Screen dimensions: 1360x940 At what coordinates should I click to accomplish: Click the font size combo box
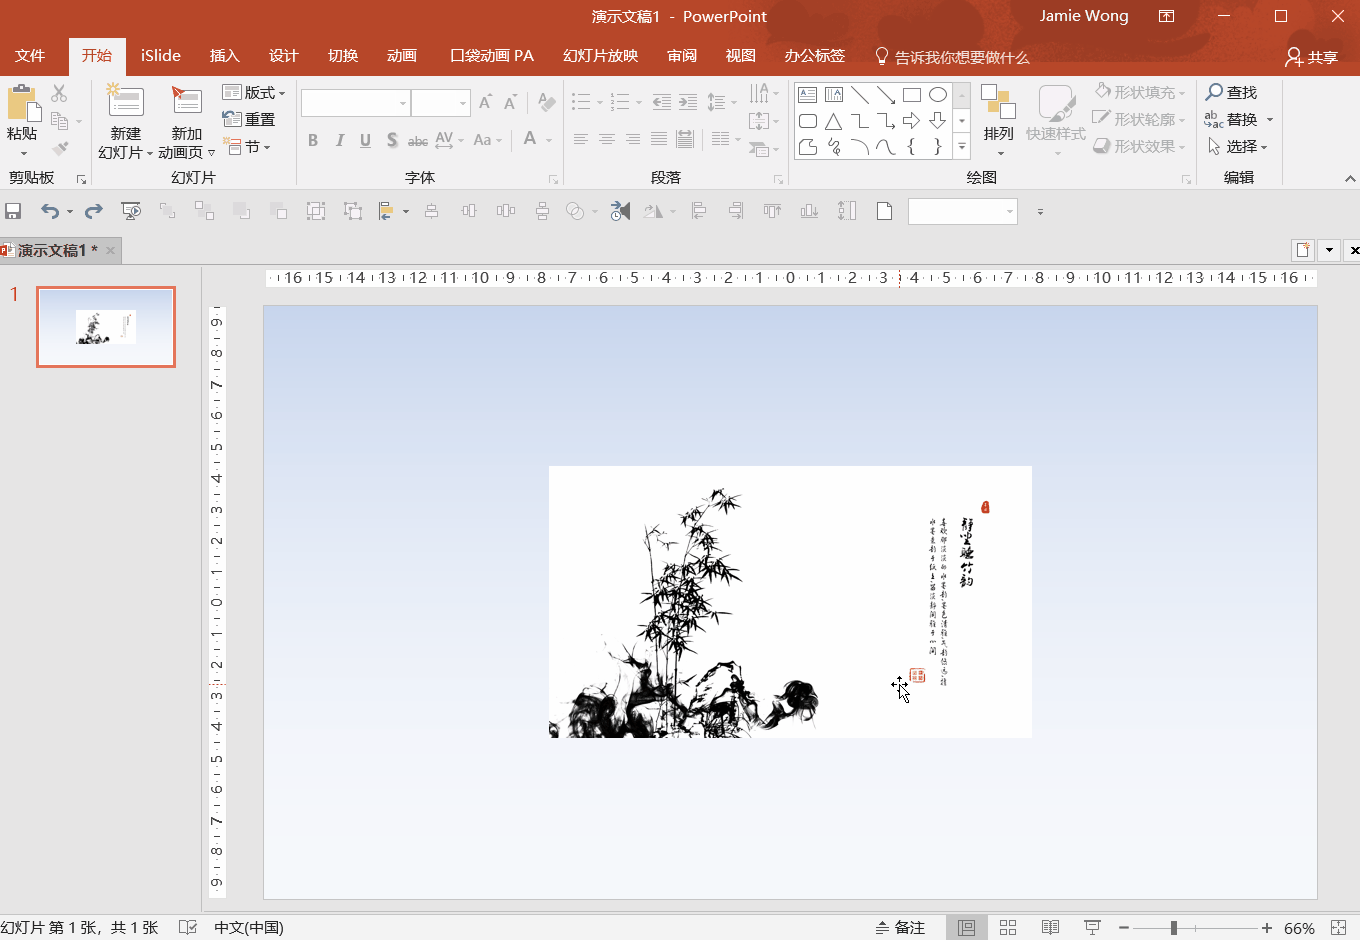click(440, 103)
